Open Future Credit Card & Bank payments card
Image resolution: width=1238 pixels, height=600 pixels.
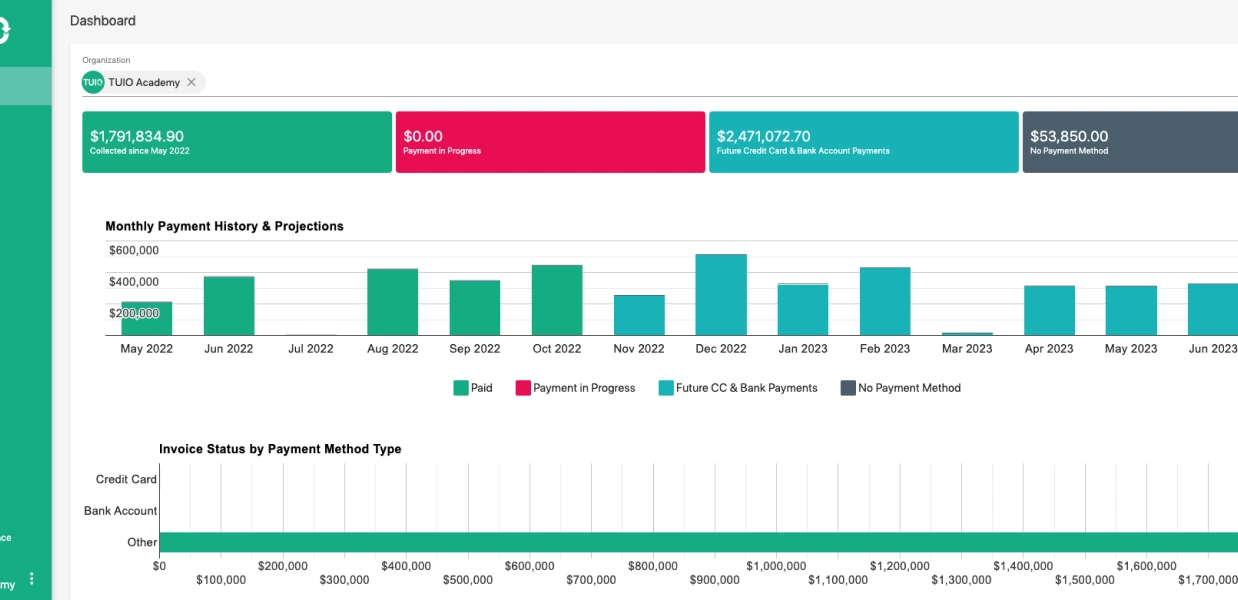[864, 142]
